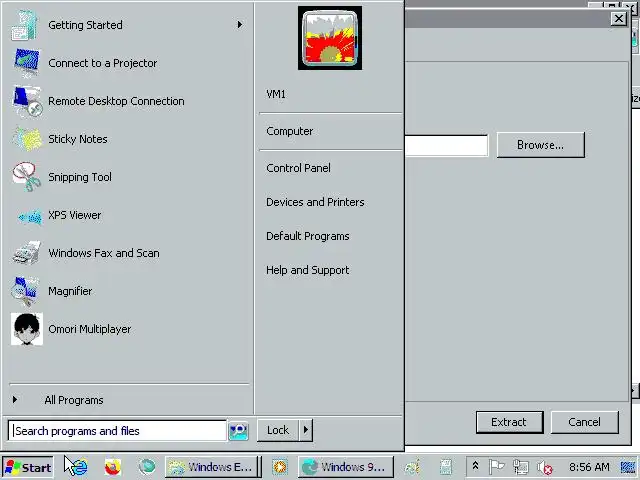Image resolution: width=640 pixels, height=480 pixels.
Task: Expand the Getting Started submenu arrow
Action: click(240, 25)
